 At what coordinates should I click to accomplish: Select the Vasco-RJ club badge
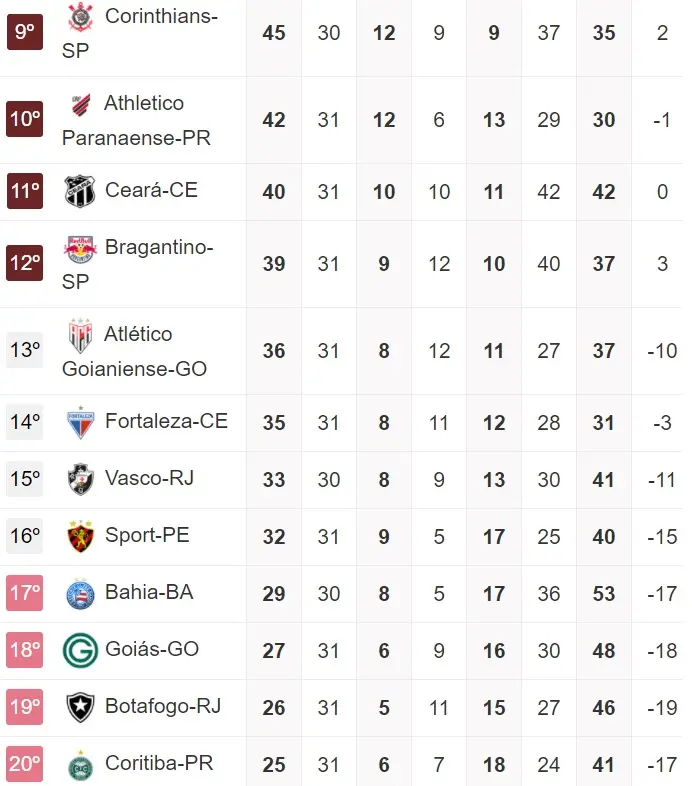click(x=80, y=479)
